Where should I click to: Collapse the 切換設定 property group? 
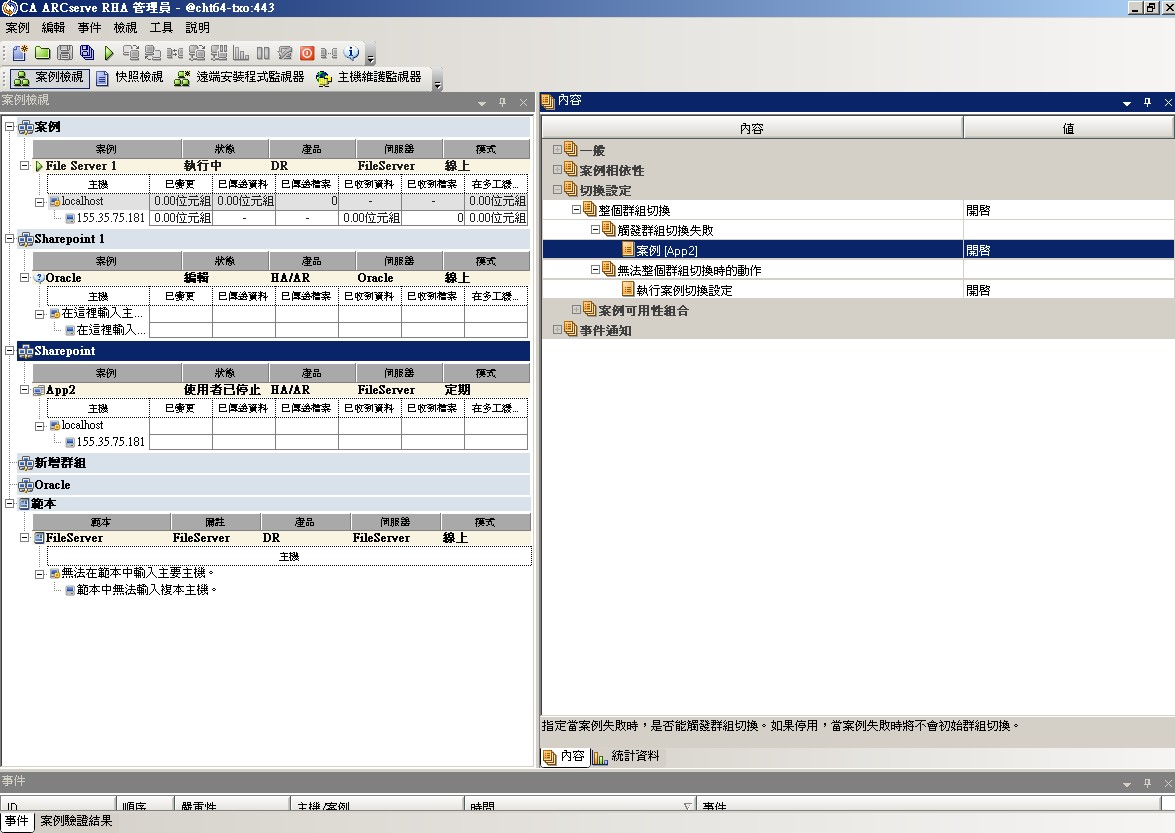[558, 190]
